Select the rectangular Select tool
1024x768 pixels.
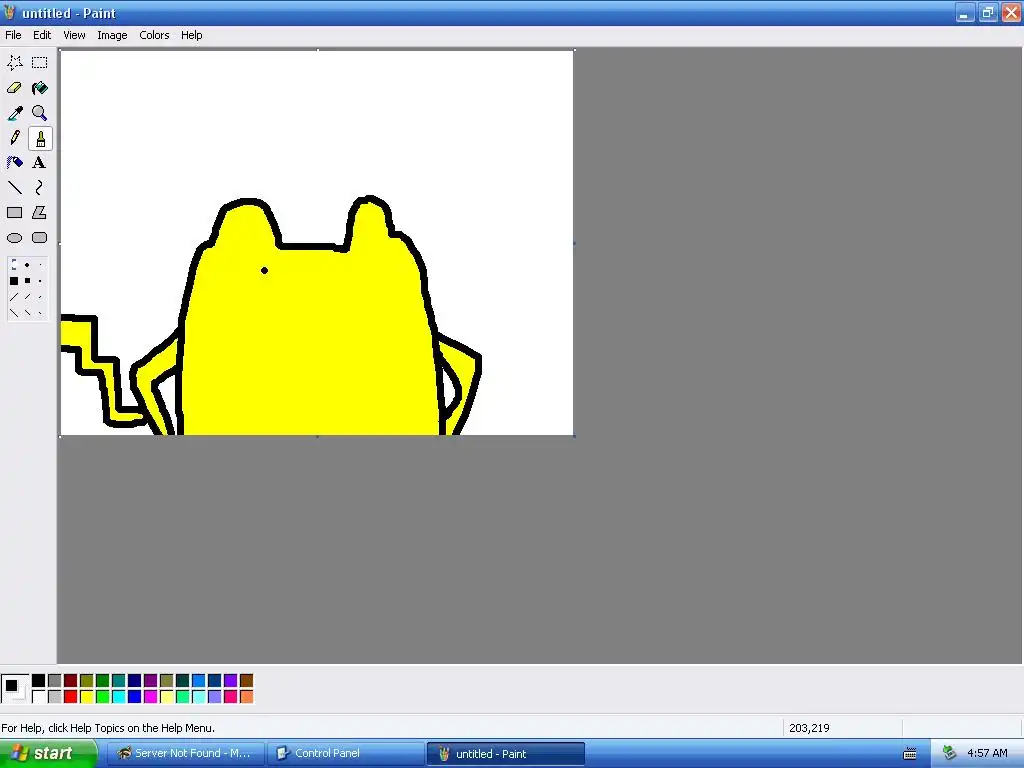(x=40, y=63)
